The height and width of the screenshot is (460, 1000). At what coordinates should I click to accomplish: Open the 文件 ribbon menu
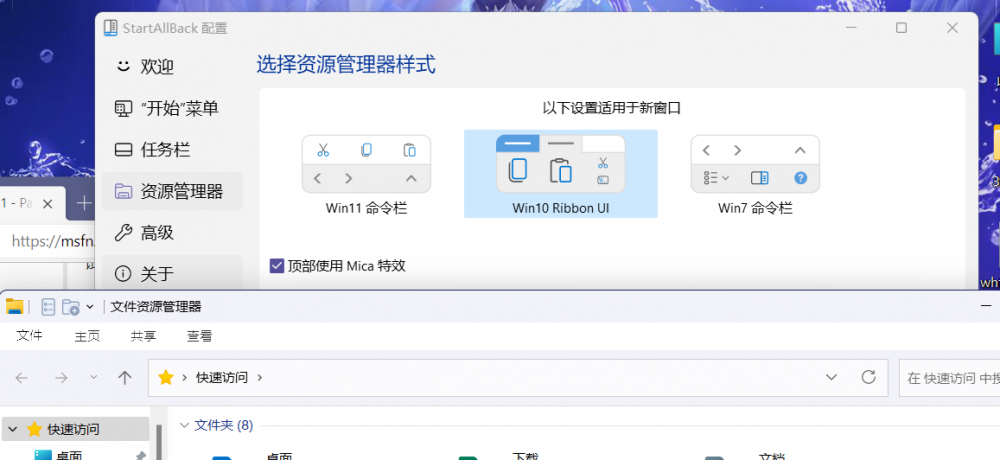29,336
